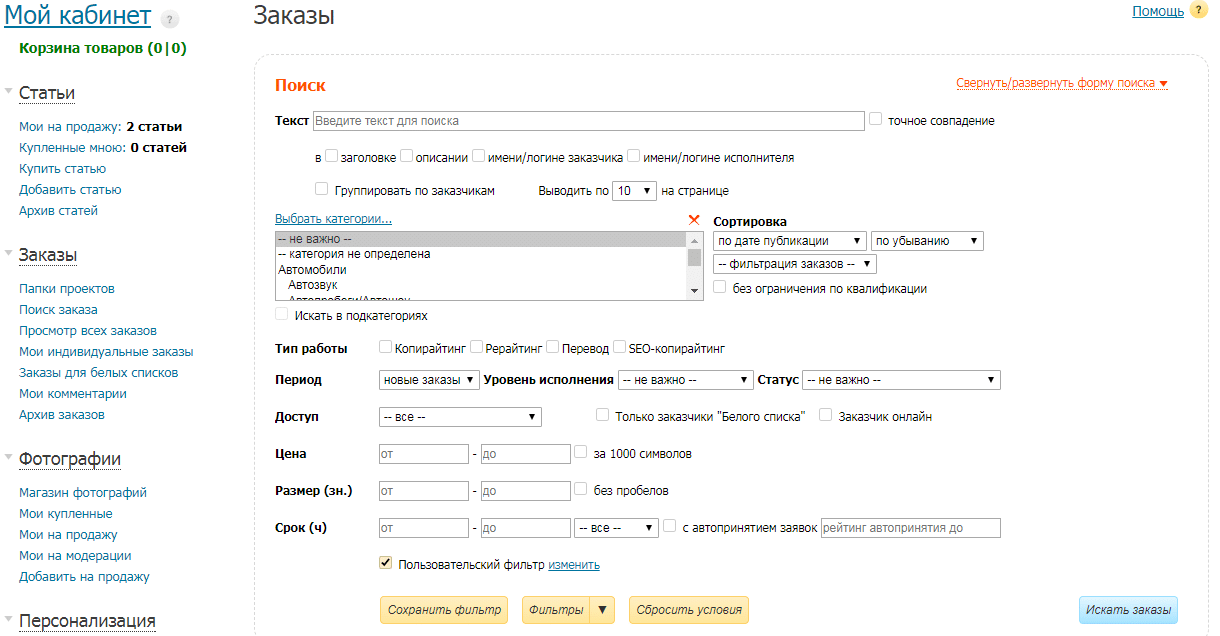Screen dimensions: 1220x636
Task: Check the без пробелов option
Action: click(x=580, y=490)
